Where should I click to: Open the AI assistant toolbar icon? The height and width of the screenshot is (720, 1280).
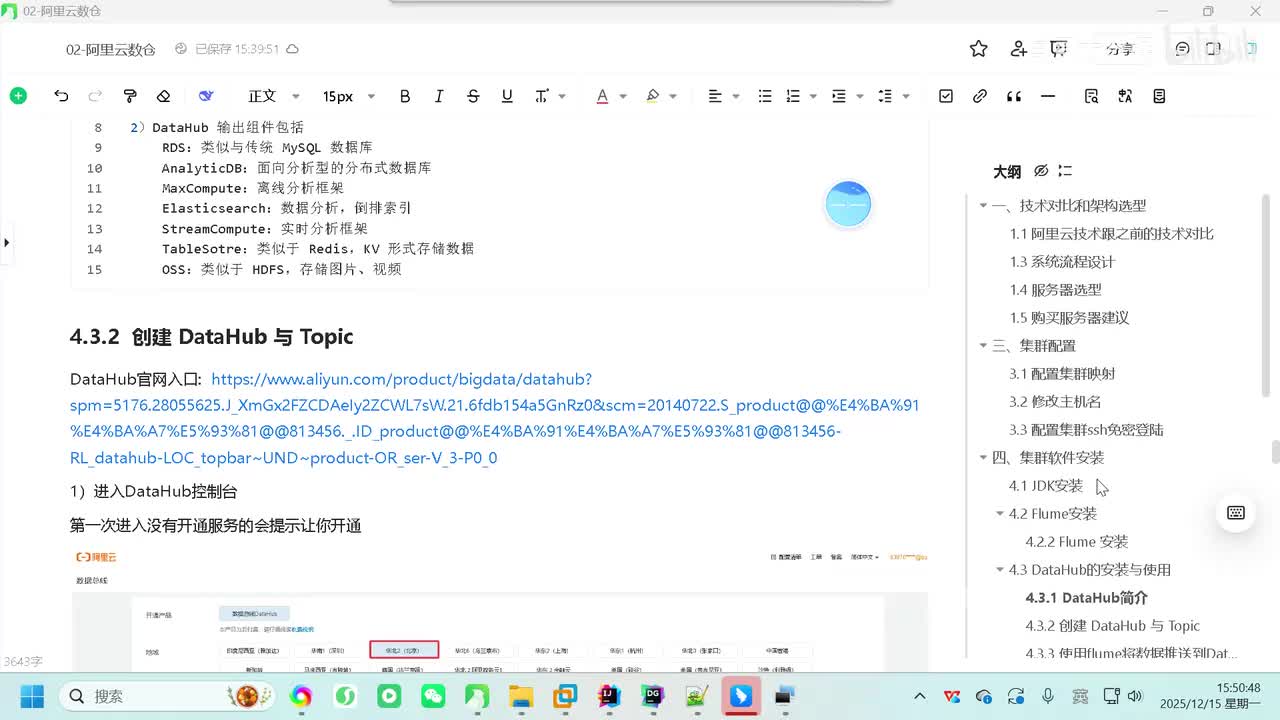[206, 96]
